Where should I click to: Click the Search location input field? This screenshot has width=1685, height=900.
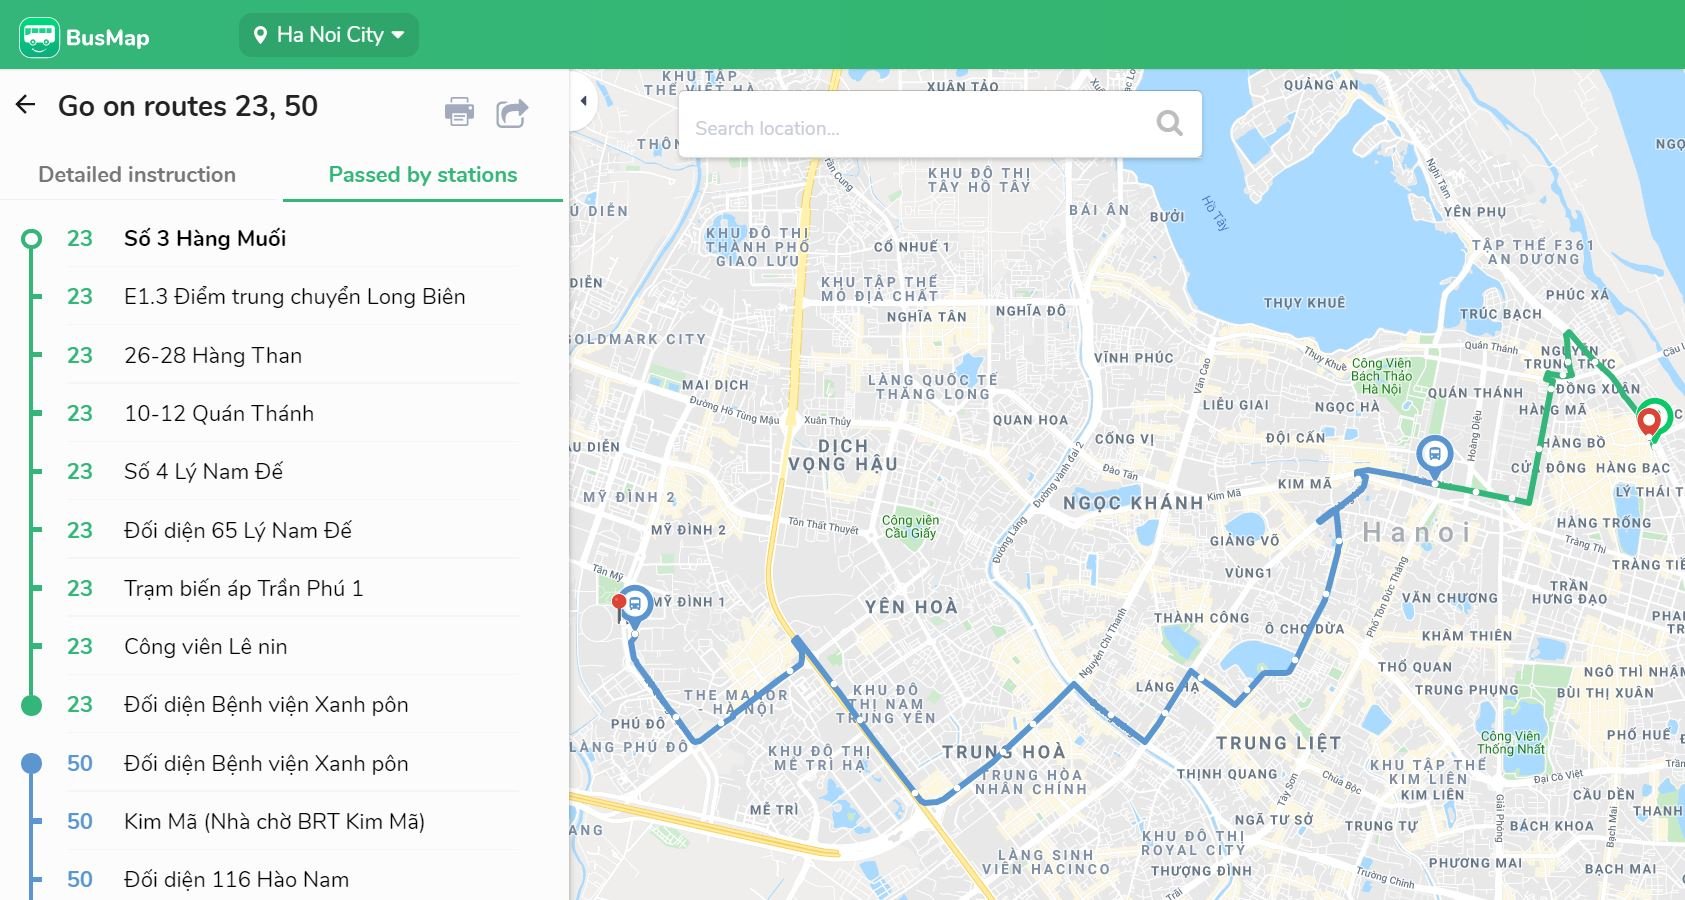(x=920, y=128)
